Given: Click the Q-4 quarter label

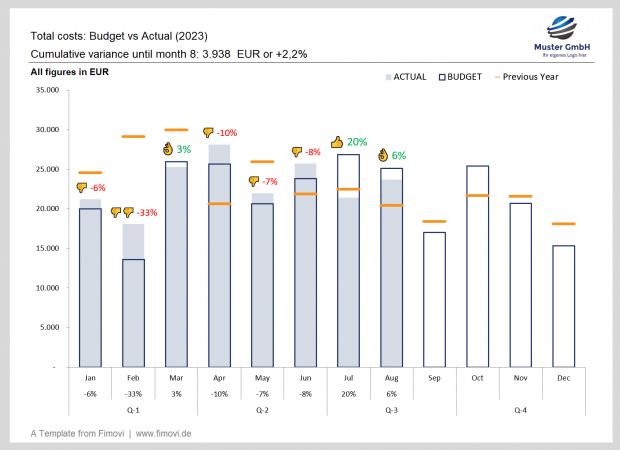Looking at the screenshot, I should pyautogui.click(x=519, y=409).
